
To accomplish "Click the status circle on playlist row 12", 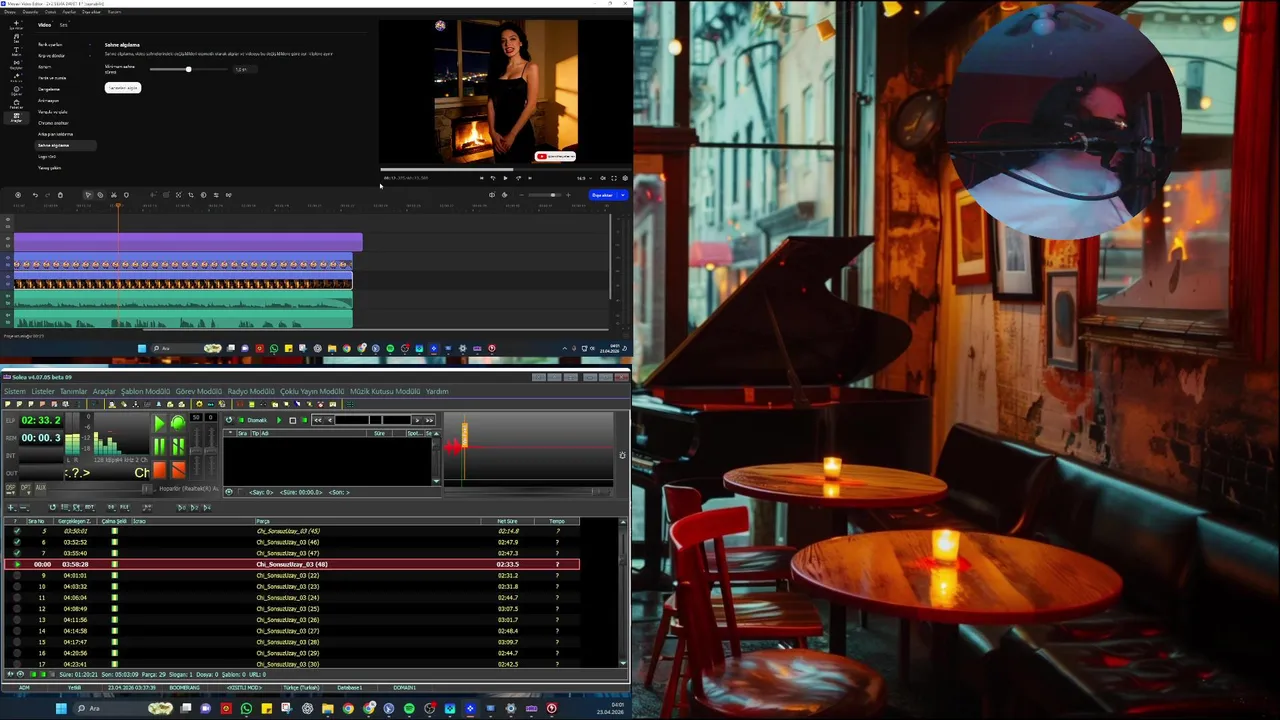I will tap(17, 608).
